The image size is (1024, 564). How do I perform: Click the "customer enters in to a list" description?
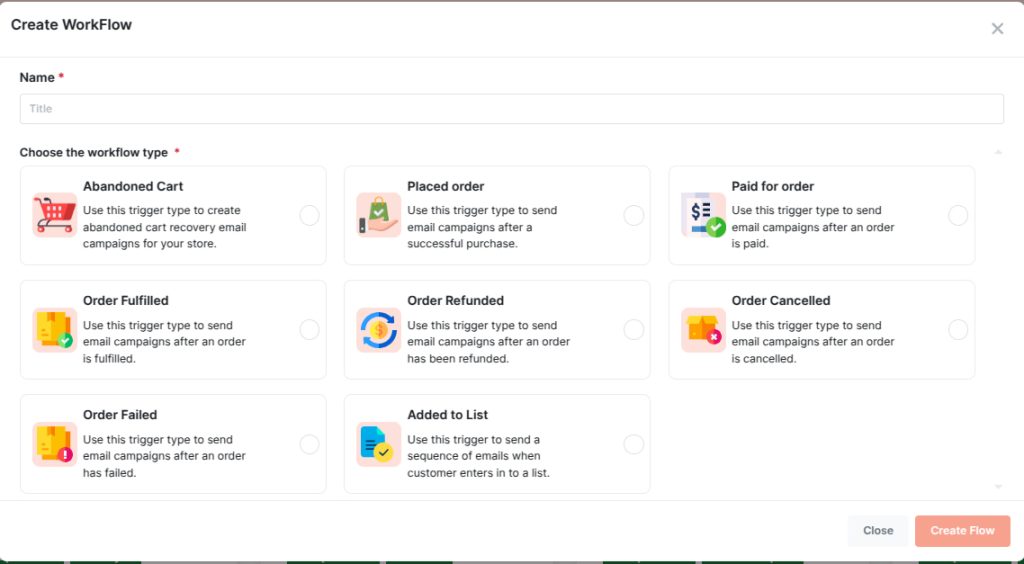(x=478, y=456)
